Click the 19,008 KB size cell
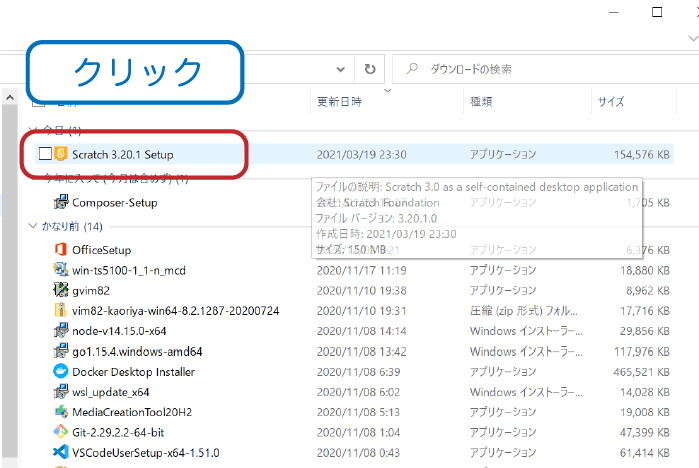This screenshot has width=699, height=468. 645,412
